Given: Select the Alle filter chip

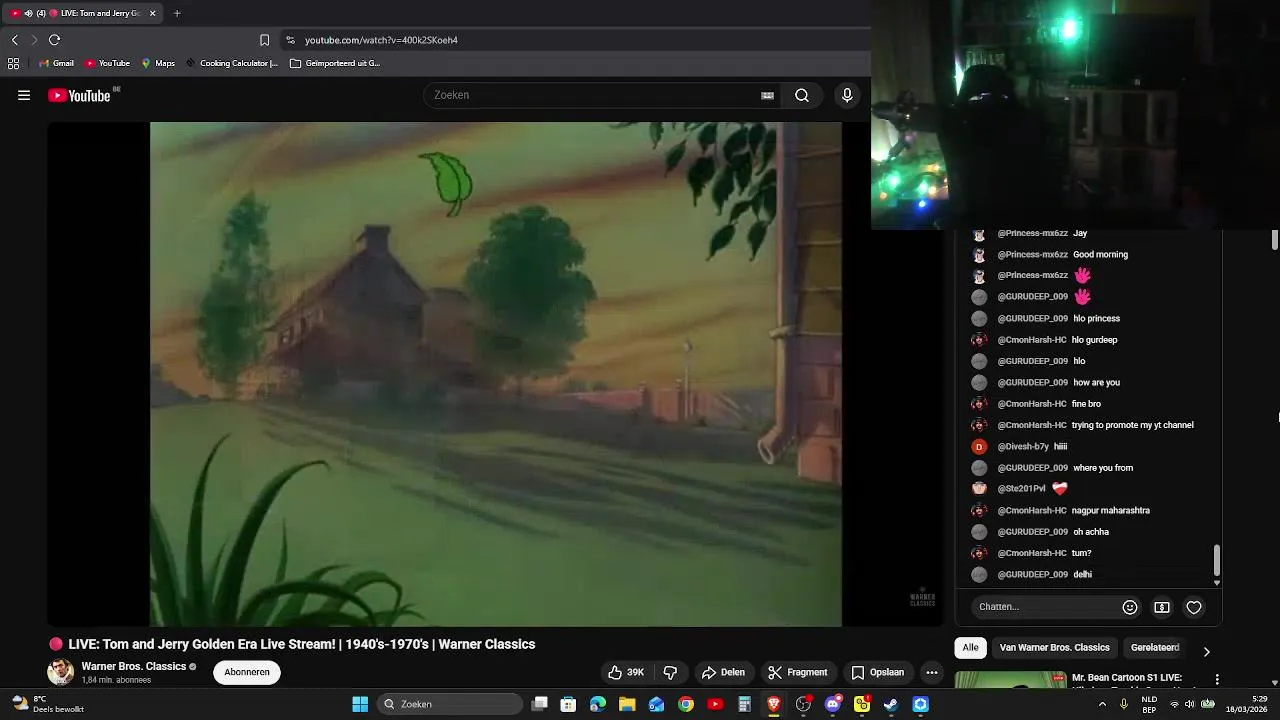Looking at the screenshot, I should [970, 648].
